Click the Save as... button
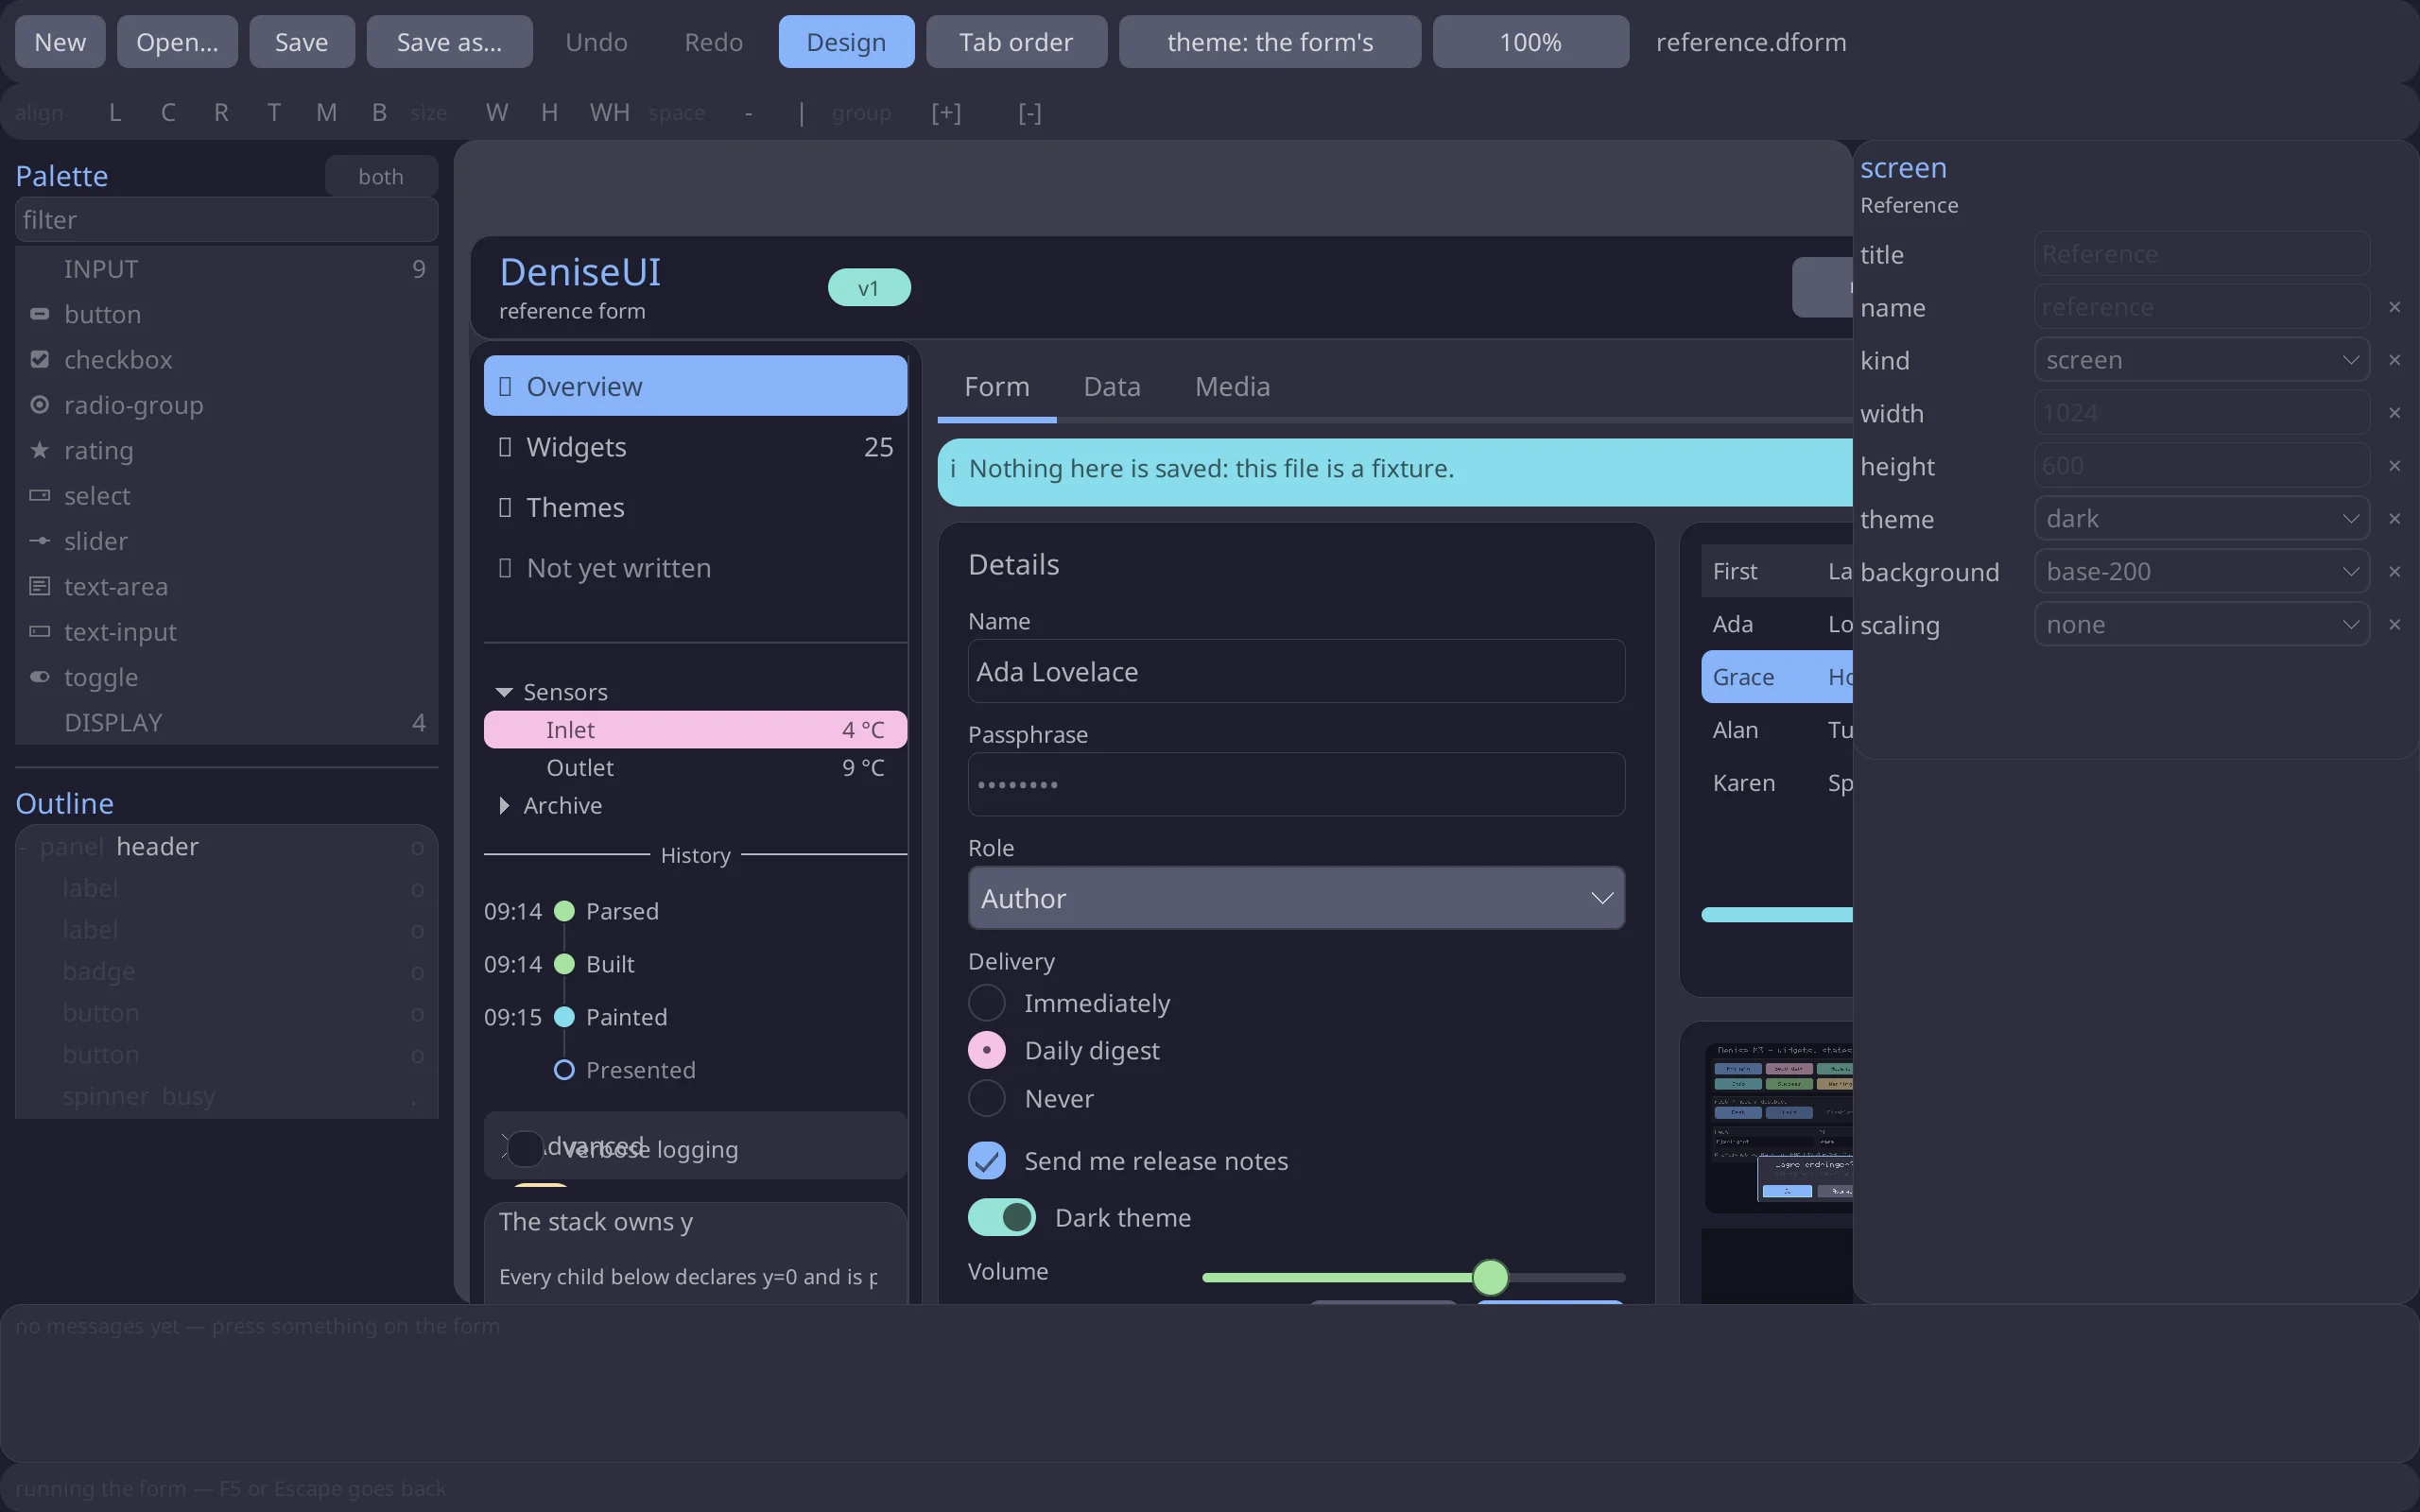This screenshot has height=1512, width=2420. 449,42
